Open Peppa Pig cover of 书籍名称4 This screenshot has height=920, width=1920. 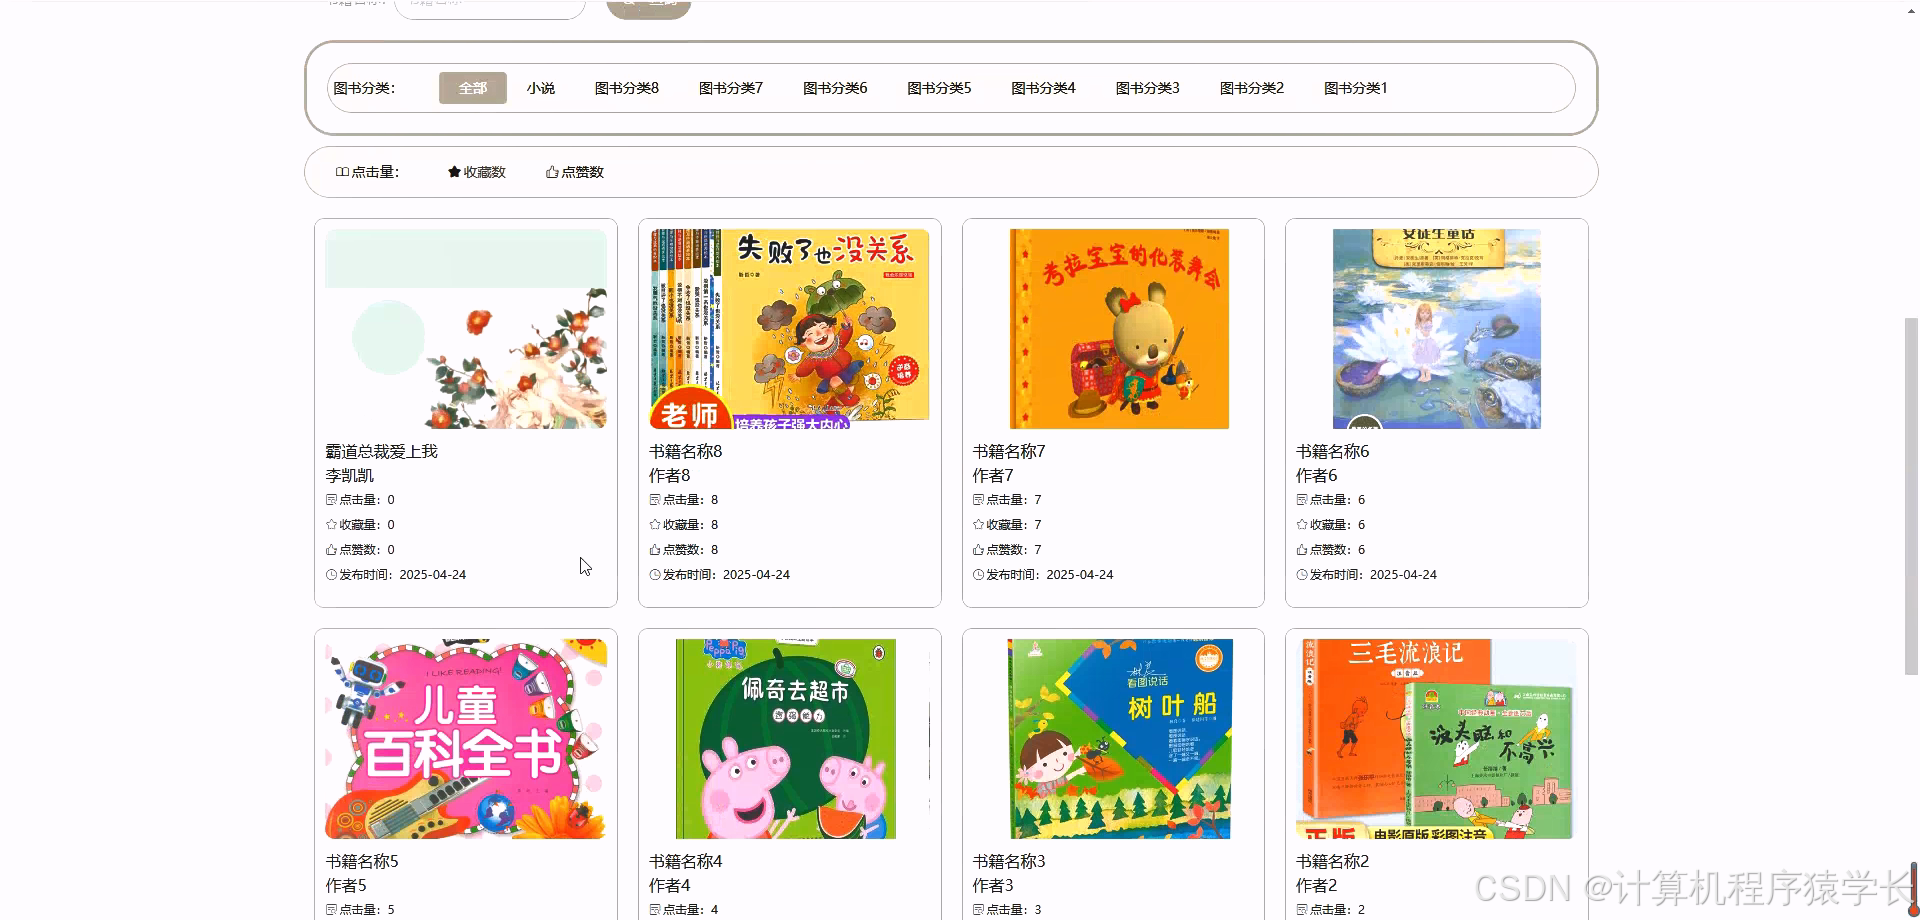(x=786, y=739)
